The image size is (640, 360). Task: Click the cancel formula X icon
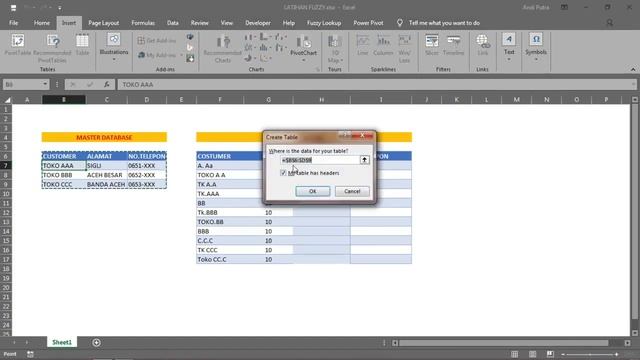click(x=73, y=84)
